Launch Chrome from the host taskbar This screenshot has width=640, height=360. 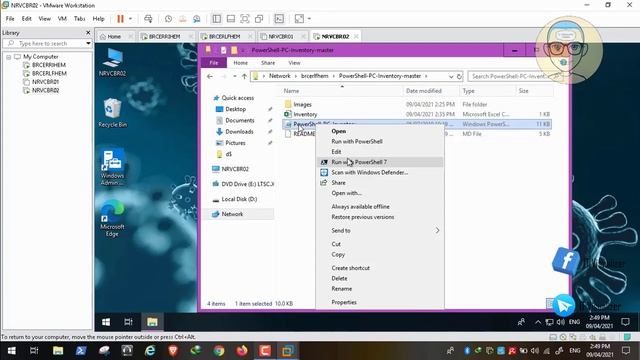point(219,351)
